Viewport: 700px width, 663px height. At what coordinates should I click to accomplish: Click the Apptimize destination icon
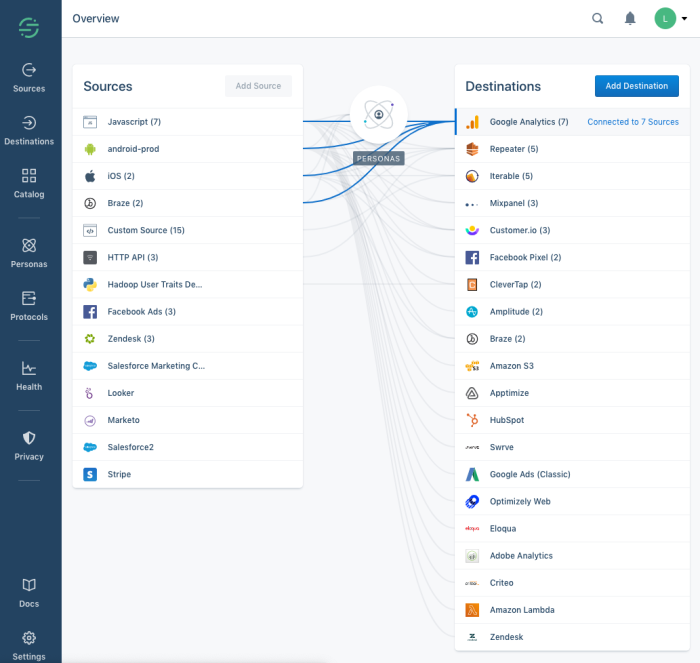click(x=472, y=393)
